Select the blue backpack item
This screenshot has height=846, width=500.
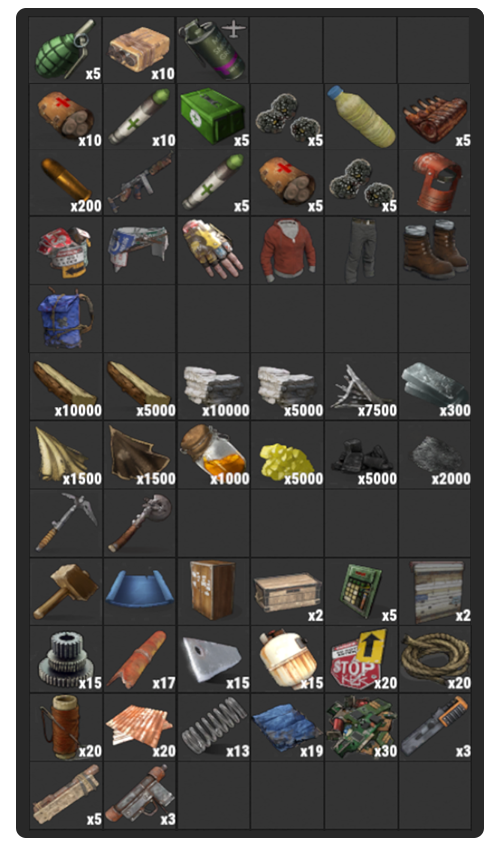pos(65,318)
